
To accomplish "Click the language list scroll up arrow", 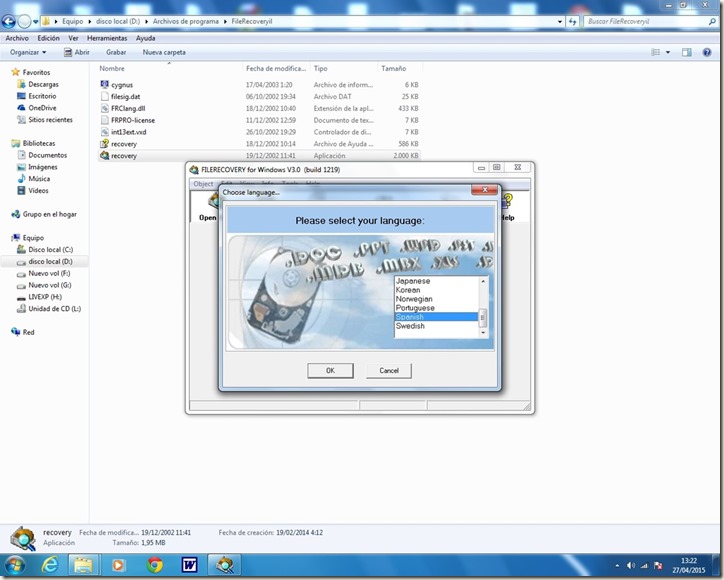I will (483, 281).
